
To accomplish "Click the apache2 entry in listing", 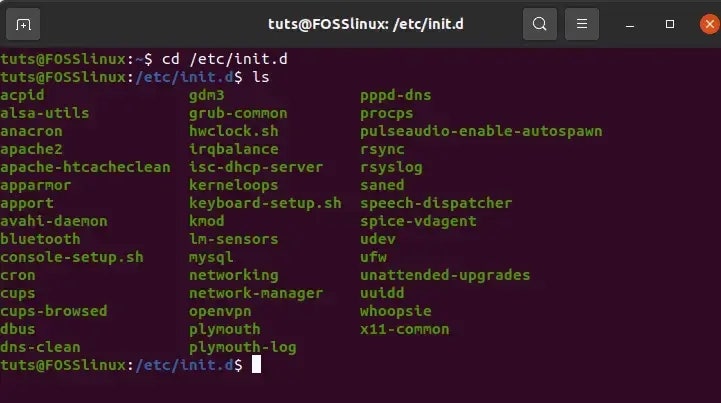I will click(31, 150).
